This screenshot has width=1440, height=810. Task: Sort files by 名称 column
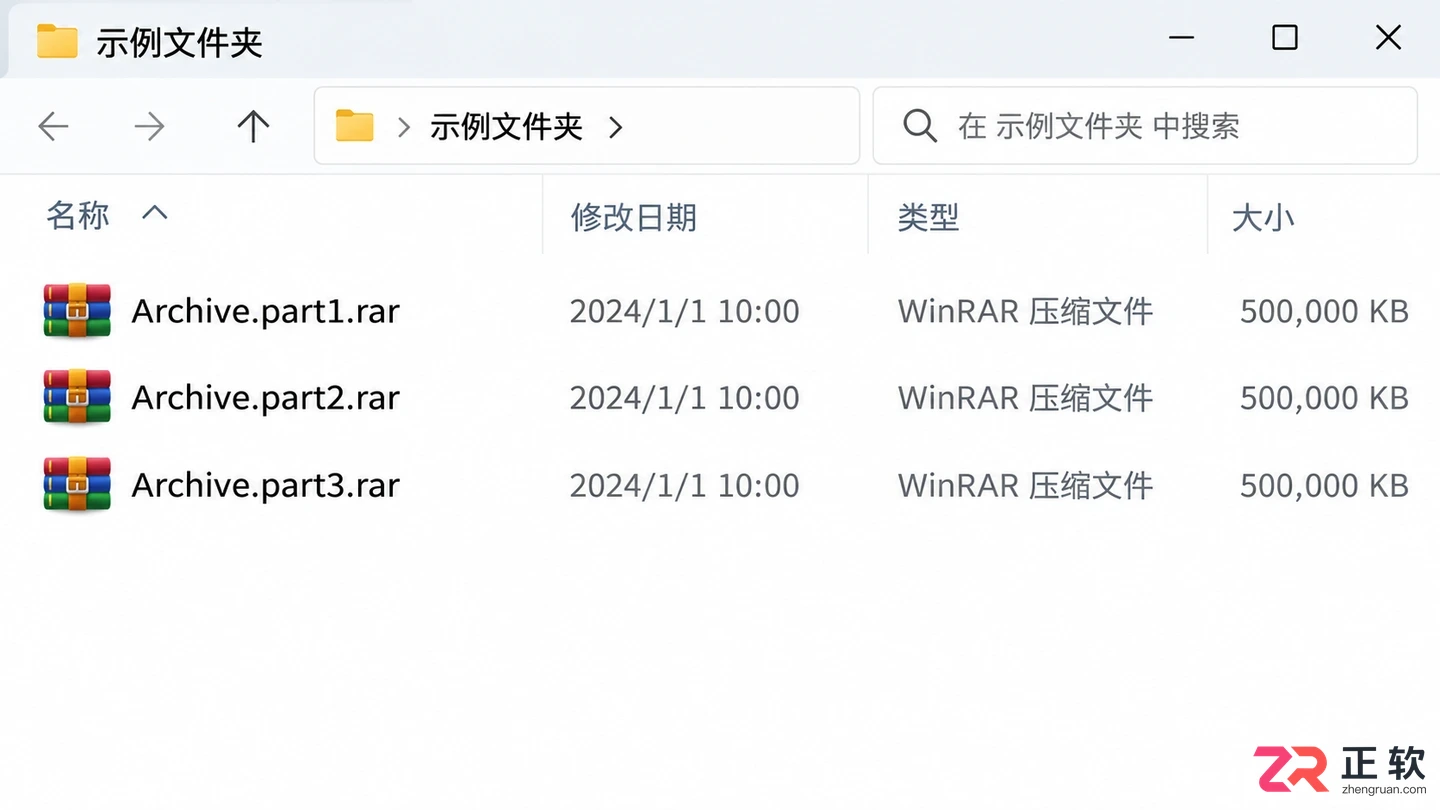click(x=78, y=215)
